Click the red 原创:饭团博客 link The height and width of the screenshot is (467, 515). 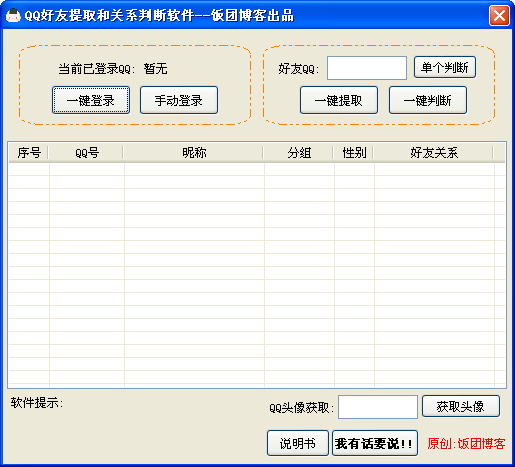click(x=466, y=444)
